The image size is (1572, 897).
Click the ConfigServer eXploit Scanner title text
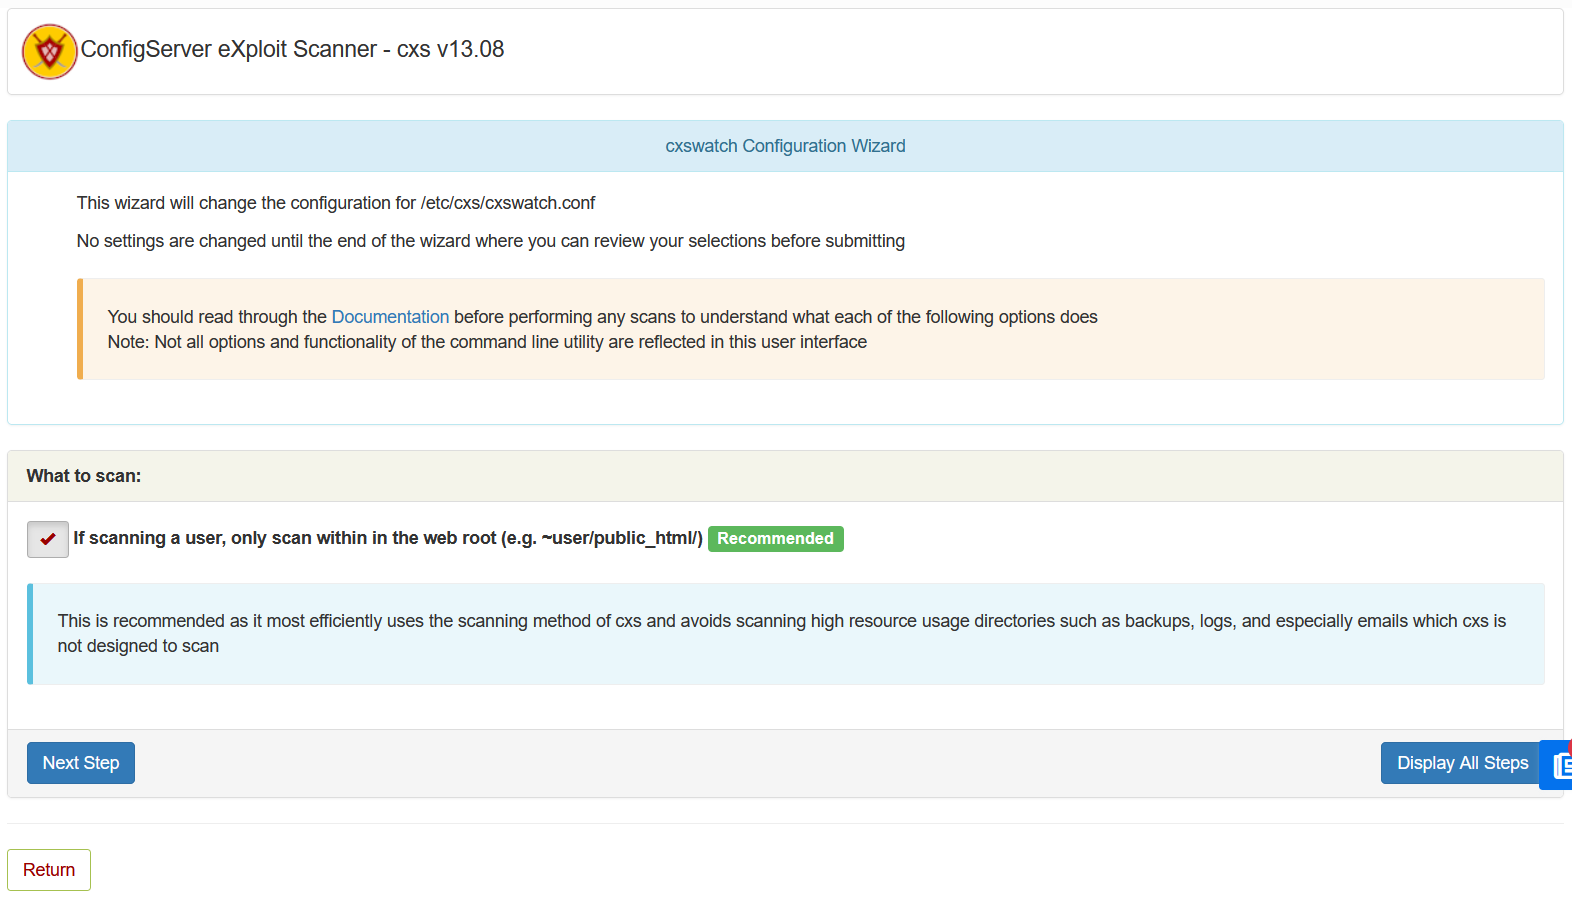point(292,49)
